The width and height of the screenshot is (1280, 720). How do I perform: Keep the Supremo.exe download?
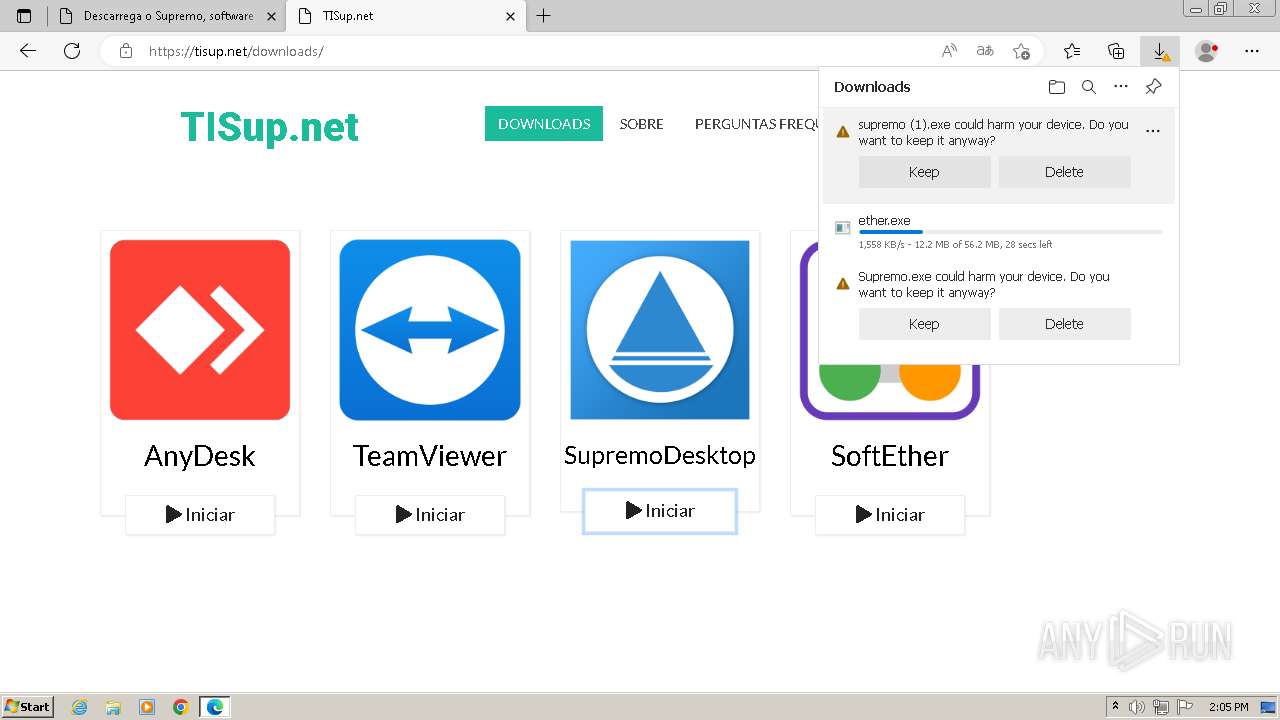[x=924, y=324]
